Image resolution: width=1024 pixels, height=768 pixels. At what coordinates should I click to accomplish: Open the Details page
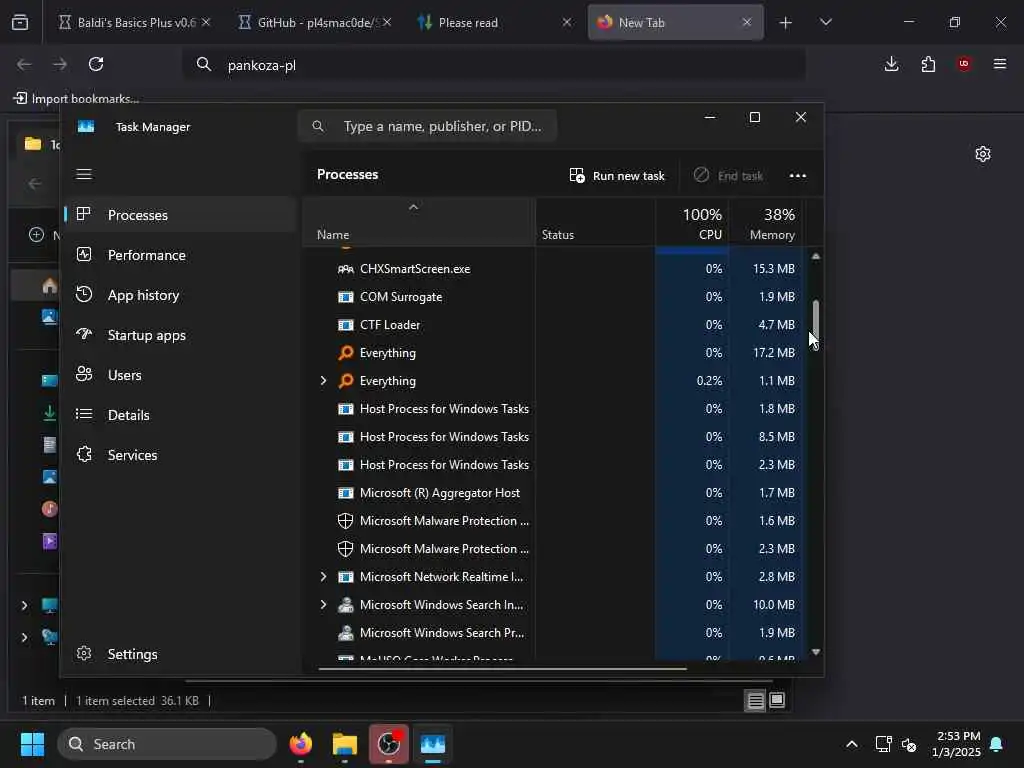(180, 415)
